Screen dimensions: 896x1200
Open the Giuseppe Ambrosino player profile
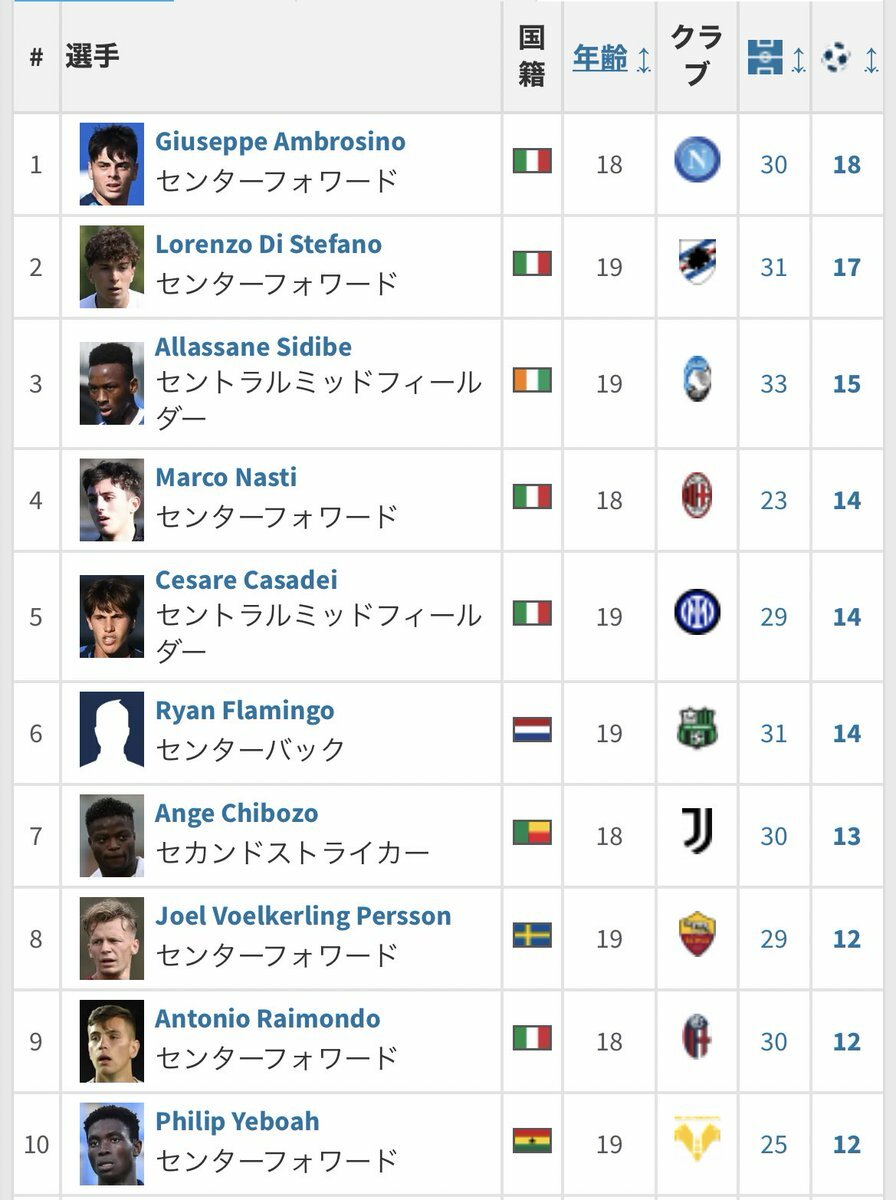pos(280,141)
